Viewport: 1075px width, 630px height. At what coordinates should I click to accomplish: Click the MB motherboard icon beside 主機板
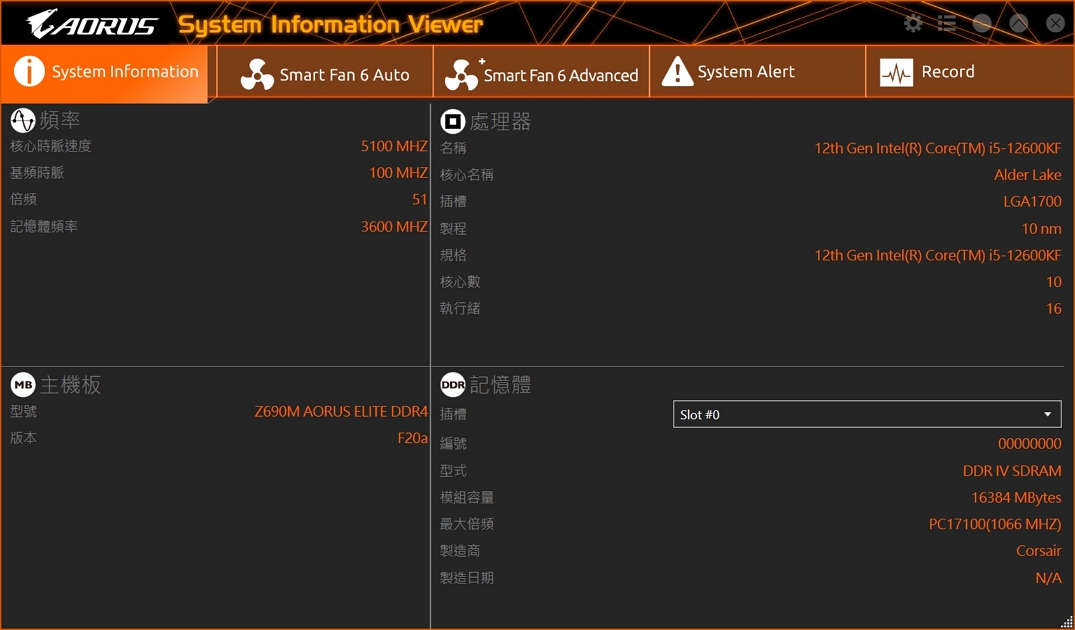(23, 385)
